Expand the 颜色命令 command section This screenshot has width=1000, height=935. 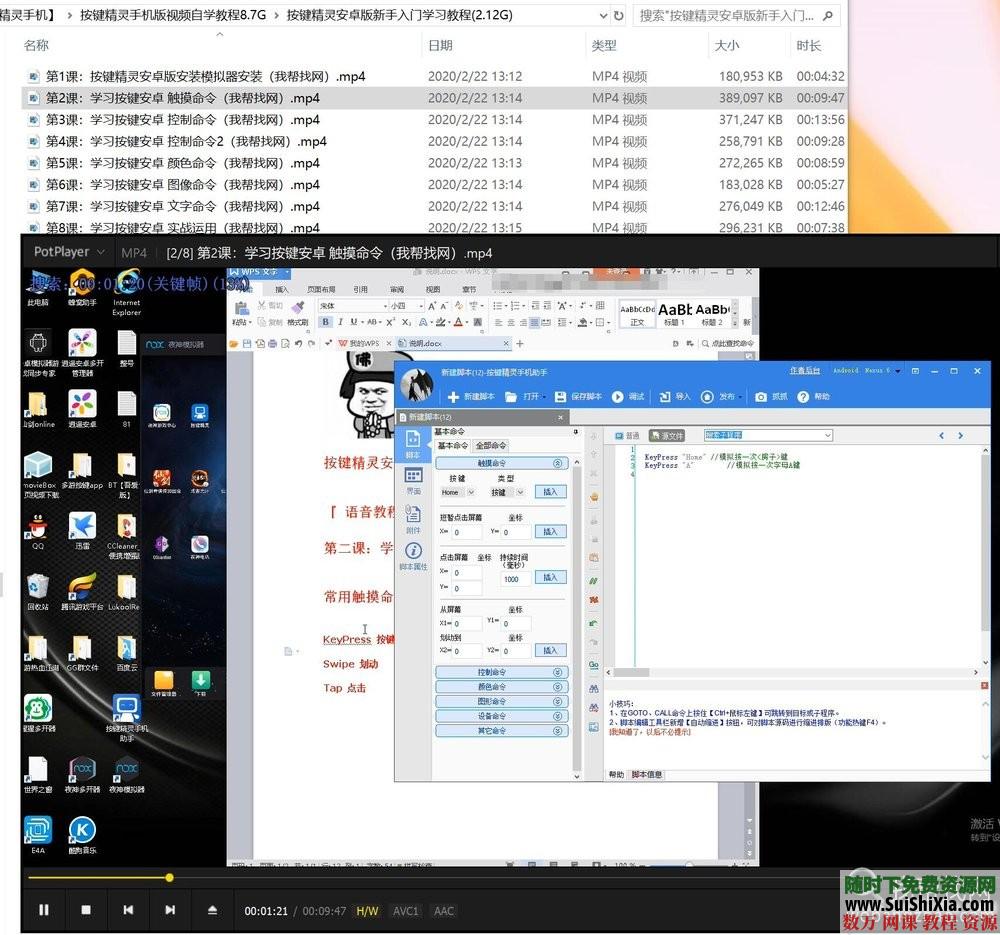point(502,687)
